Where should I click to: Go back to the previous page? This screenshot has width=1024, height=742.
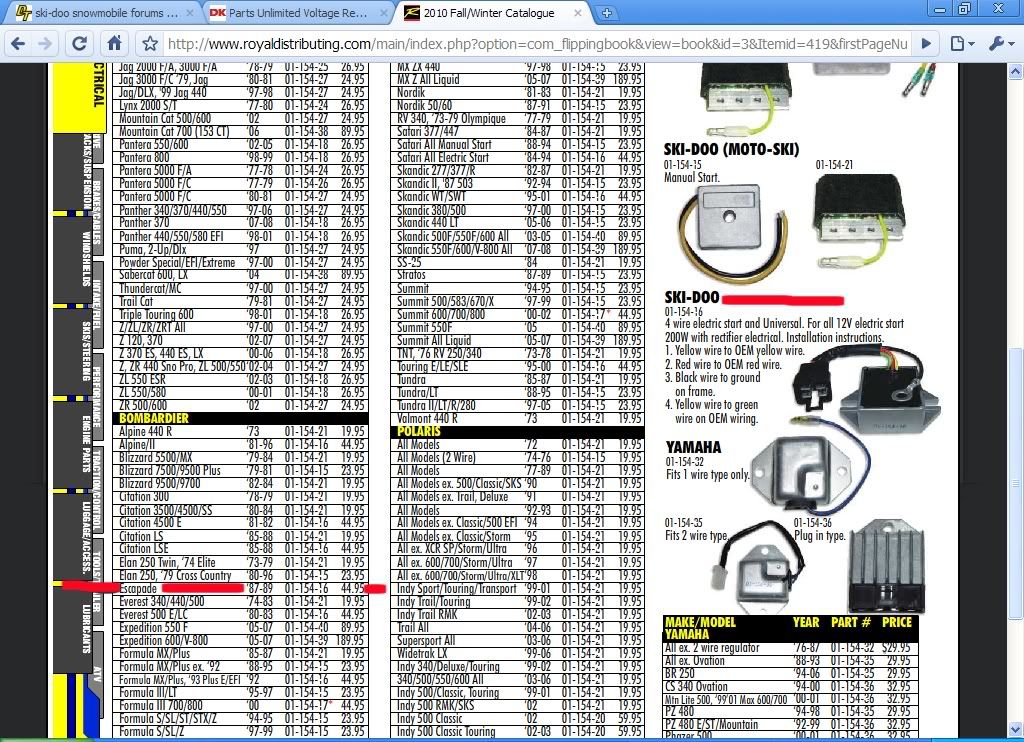click(x=17, y=44)
